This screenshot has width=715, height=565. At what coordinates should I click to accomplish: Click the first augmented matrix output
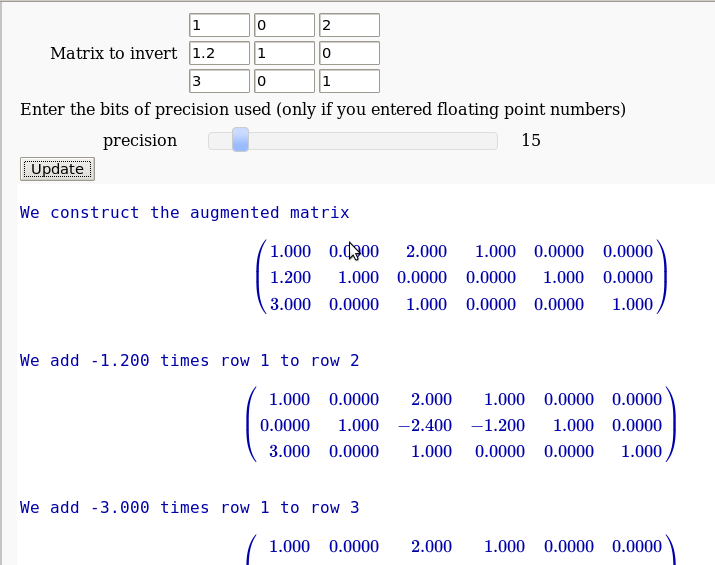coord(461,278)
